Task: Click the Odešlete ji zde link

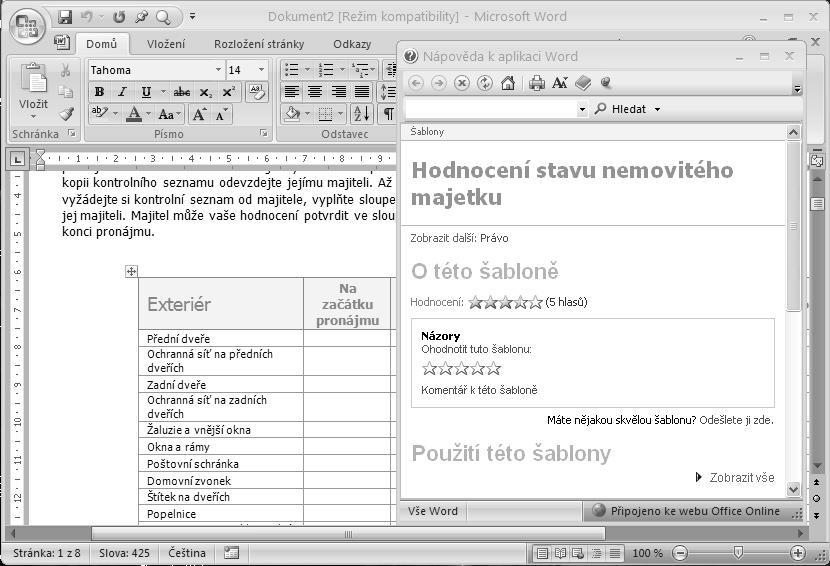Action: pyautogui.click(x=736, y=420)
